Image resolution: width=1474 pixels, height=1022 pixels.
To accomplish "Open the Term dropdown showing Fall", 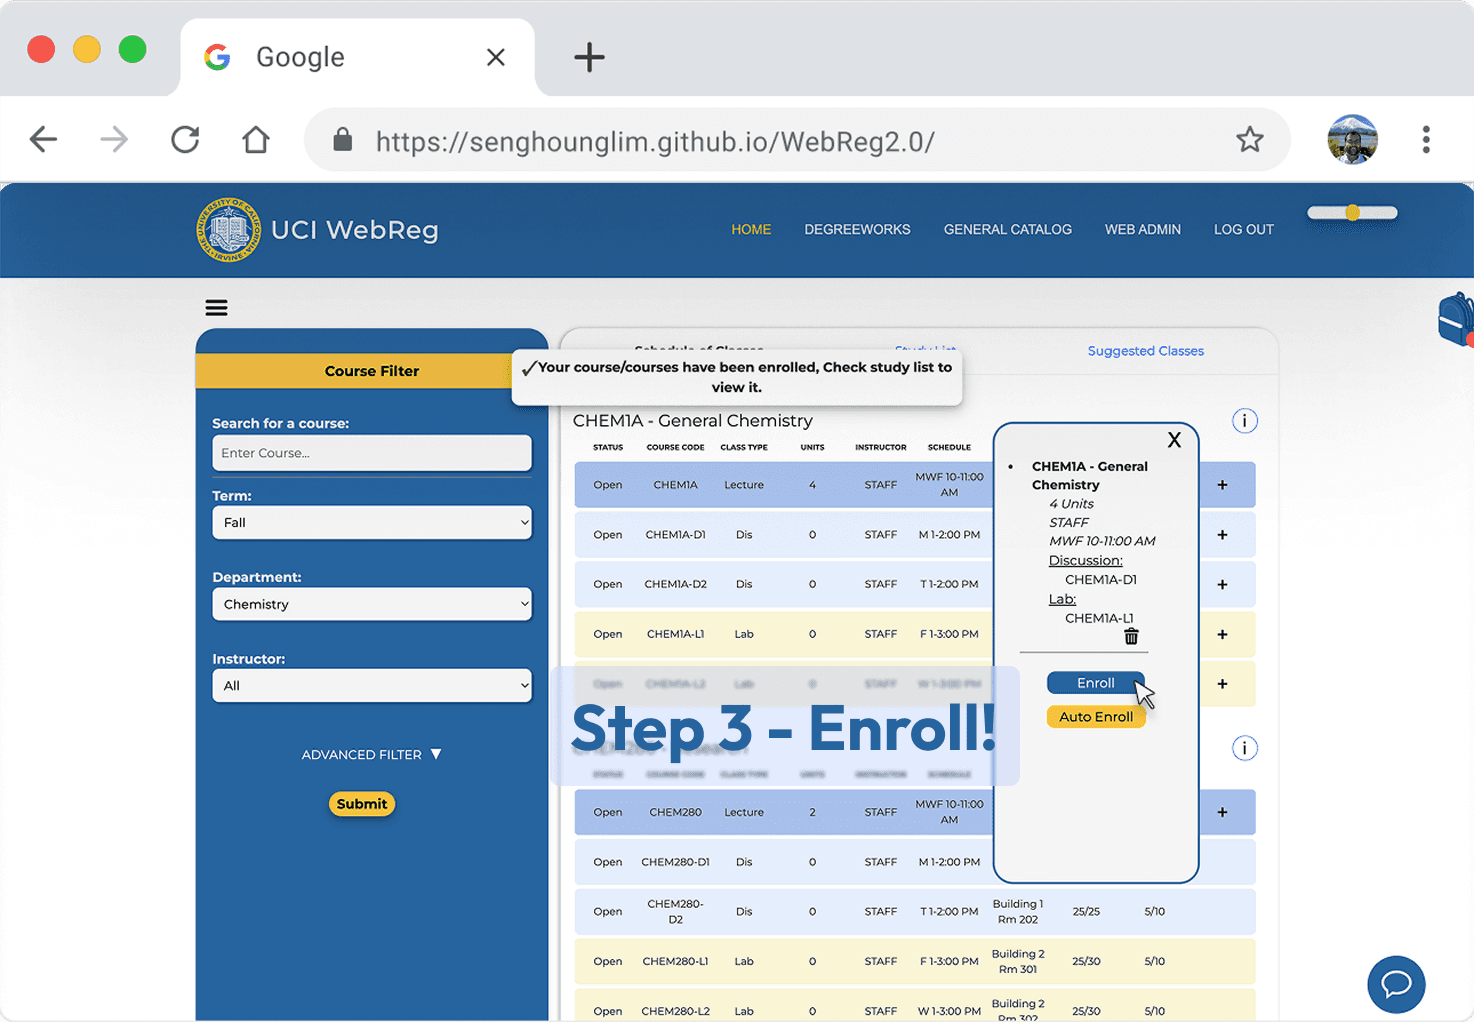I will click(x=372, y=522).
